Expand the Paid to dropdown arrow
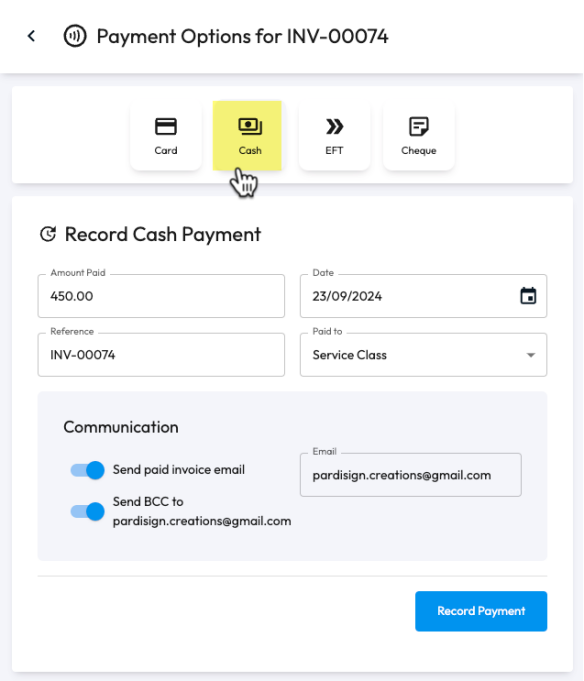The height and width of the screenshot is (681, 584). click(531, 355)
